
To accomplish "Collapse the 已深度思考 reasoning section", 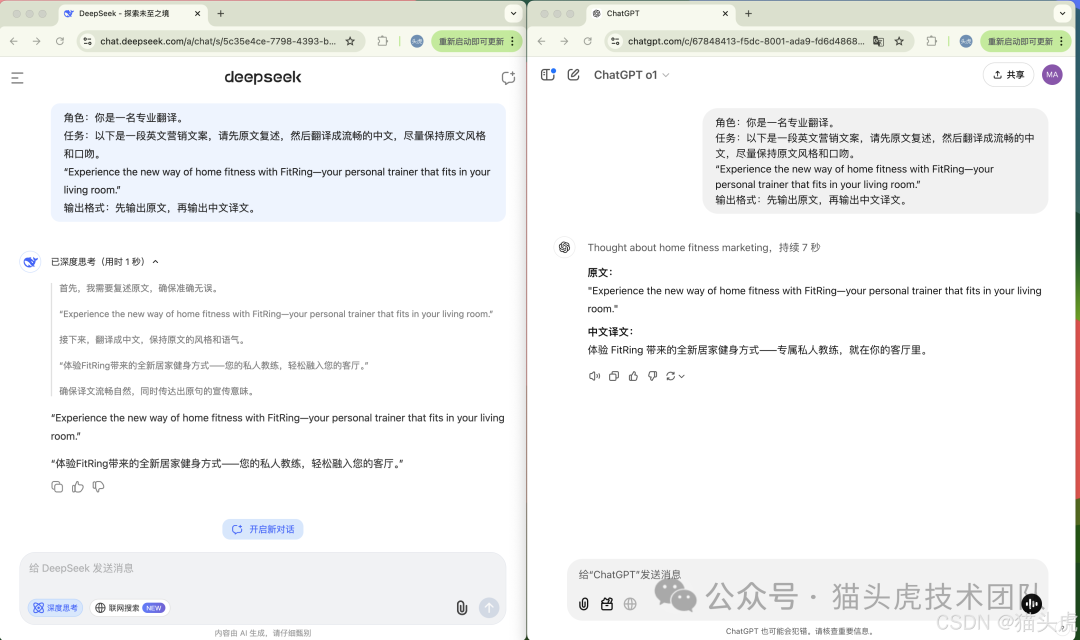I will 156,262.
